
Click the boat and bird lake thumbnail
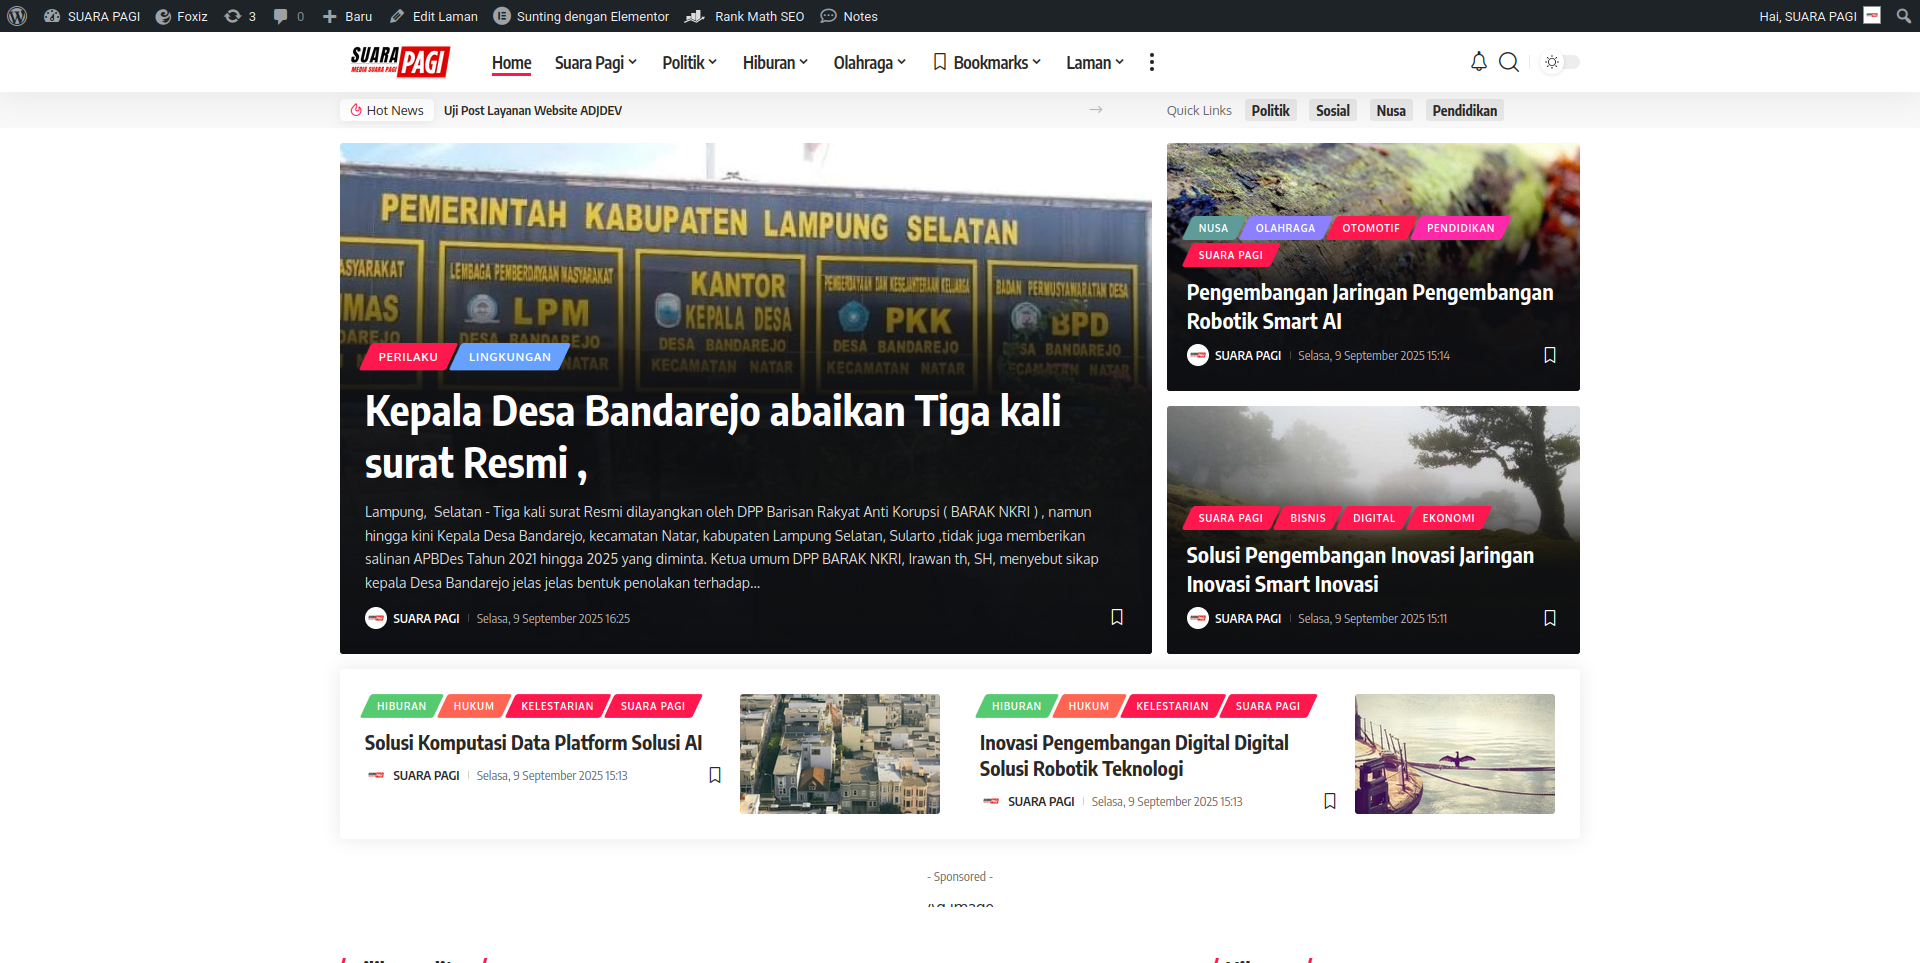pyautogui.click(x=1455, y=754)
